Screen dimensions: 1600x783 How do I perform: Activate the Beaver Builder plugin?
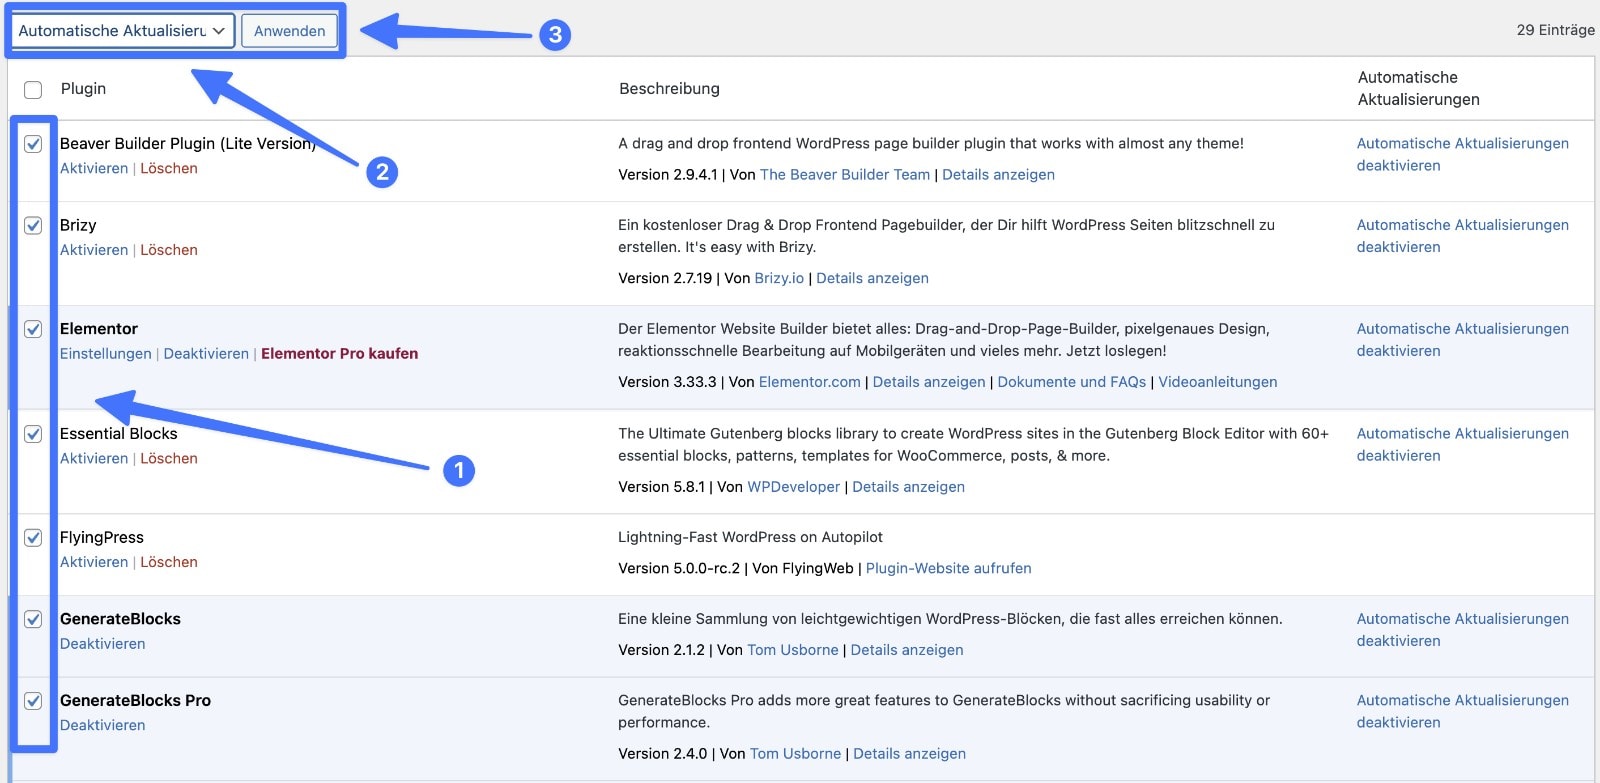click(x=94, y=168)
